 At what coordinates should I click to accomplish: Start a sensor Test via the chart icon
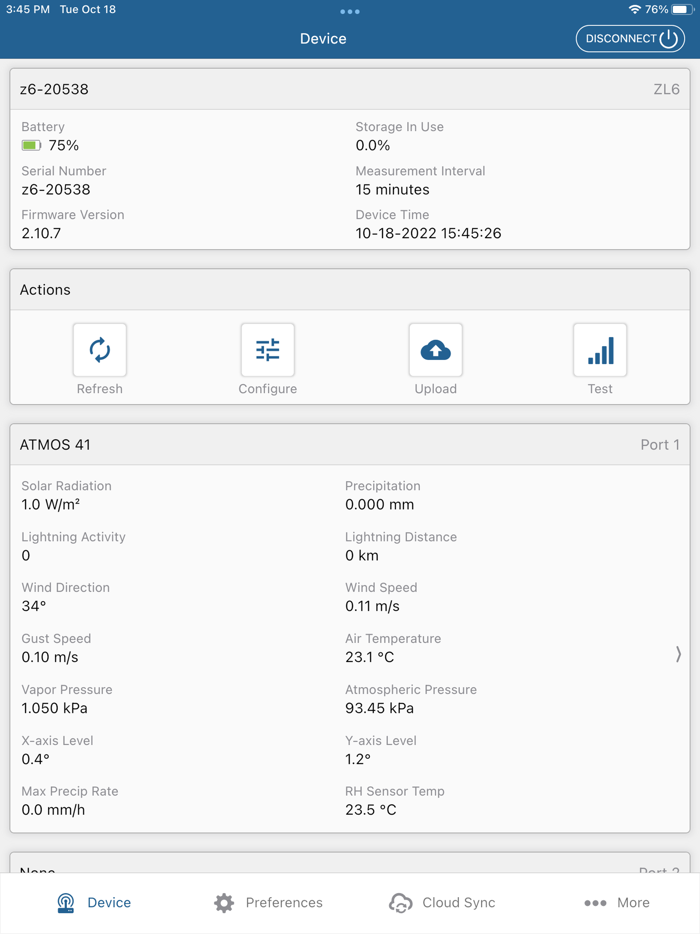pyautogui.click(x=599, y=349)
